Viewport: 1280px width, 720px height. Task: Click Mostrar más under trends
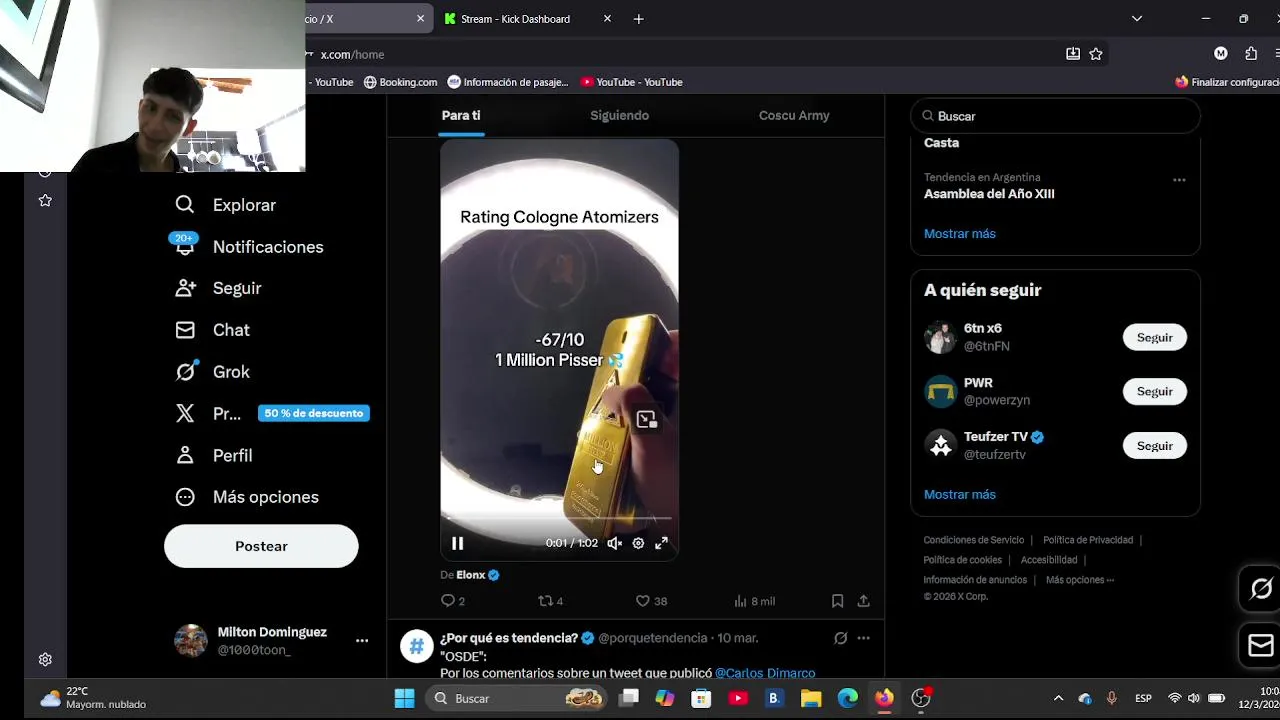[960, 233]
